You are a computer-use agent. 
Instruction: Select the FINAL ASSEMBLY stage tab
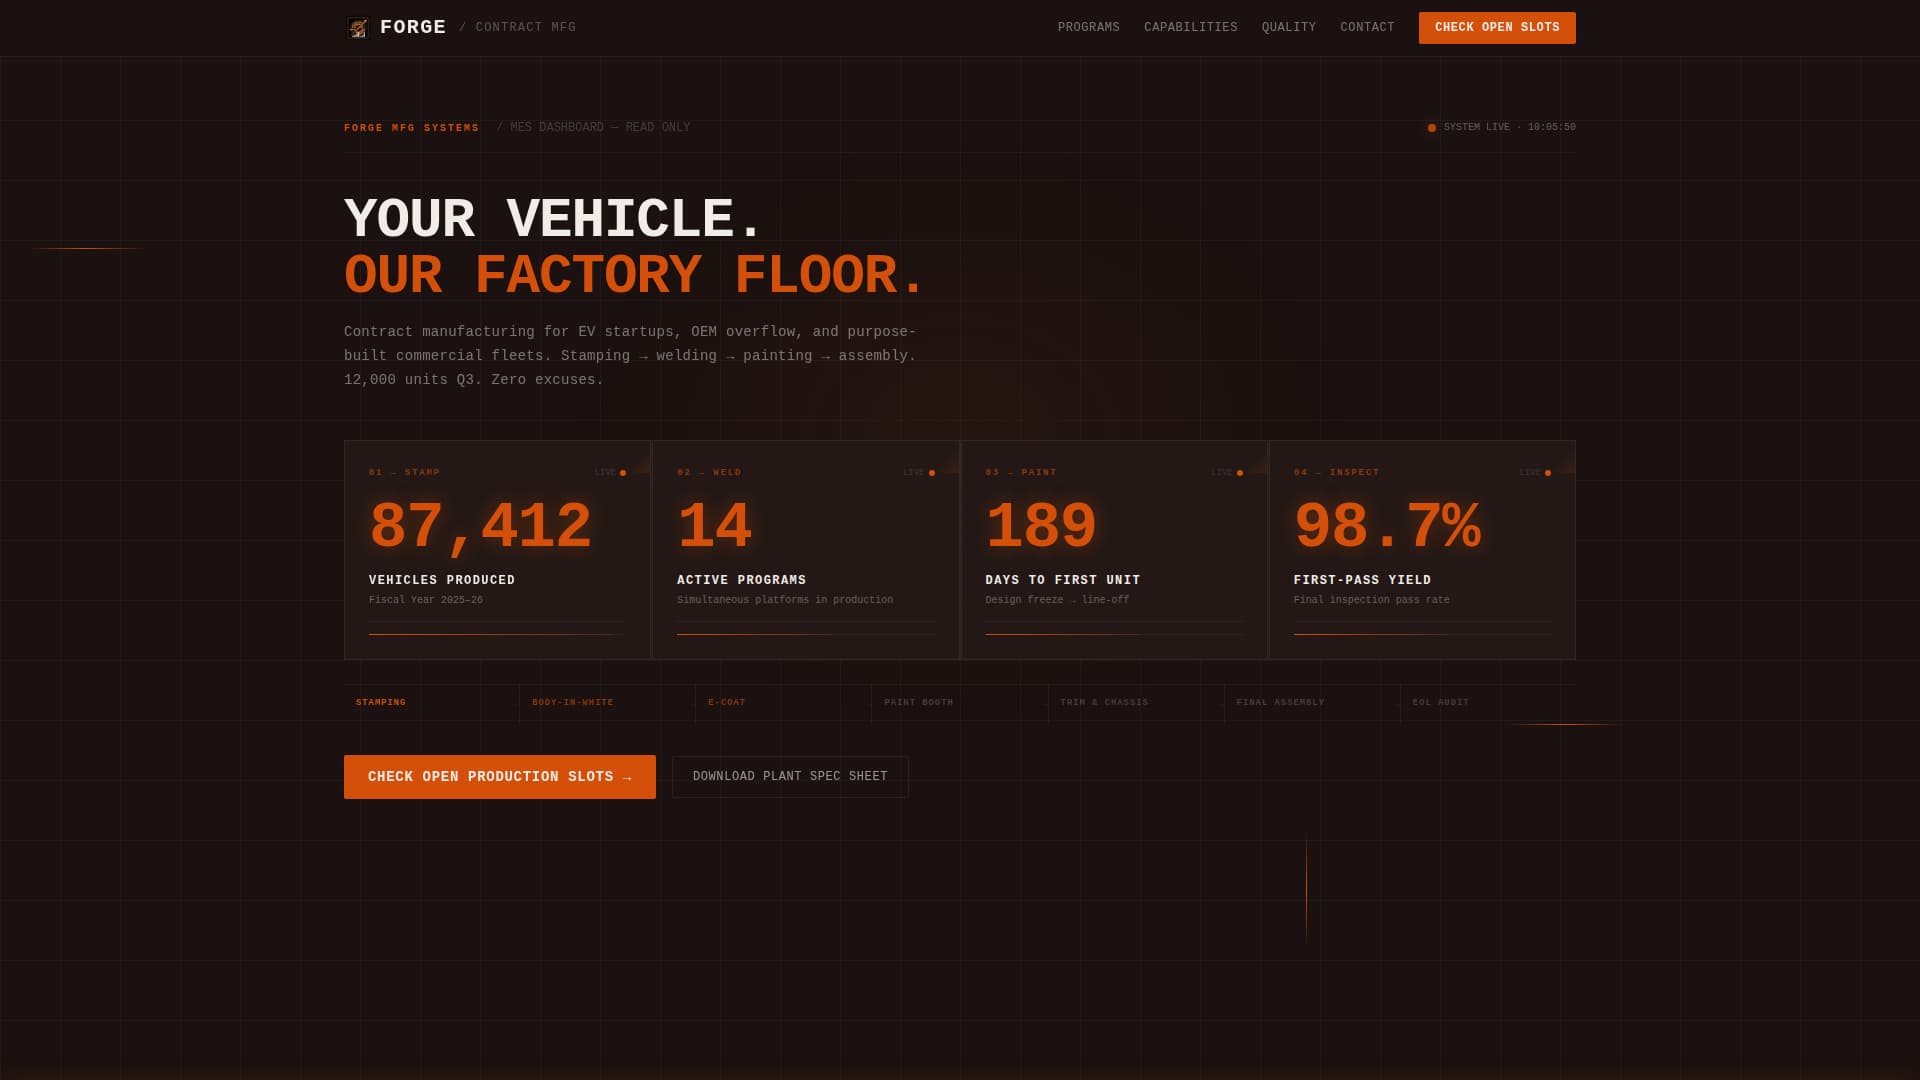point(1281,702)
